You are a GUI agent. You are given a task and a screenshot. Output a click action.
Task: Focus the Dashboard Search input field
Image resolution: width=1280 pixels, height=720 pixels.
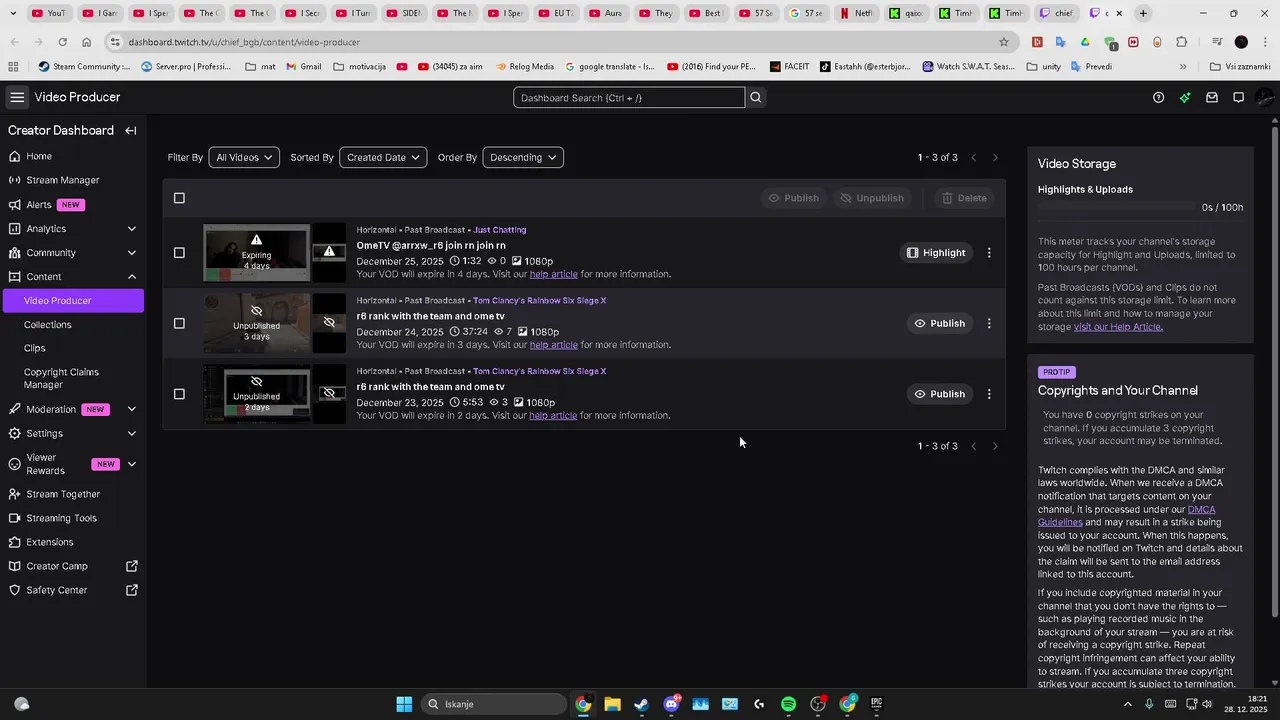(x=629, y=98)
